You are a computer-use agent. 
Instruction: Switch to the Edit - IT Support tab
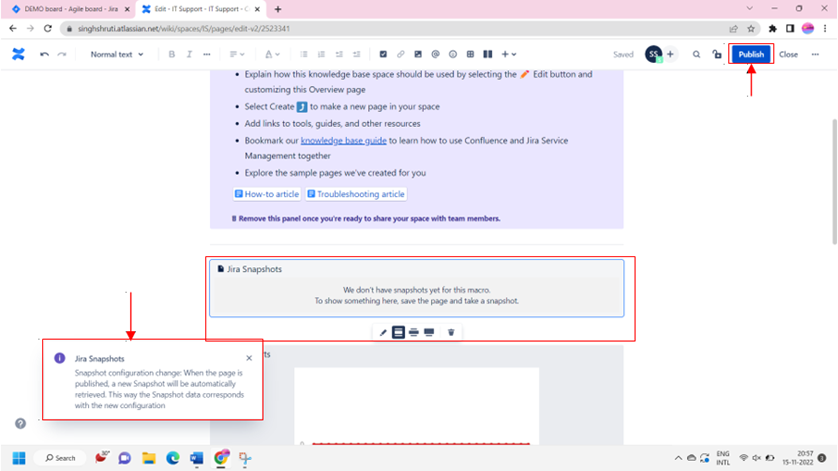(198, 9)
